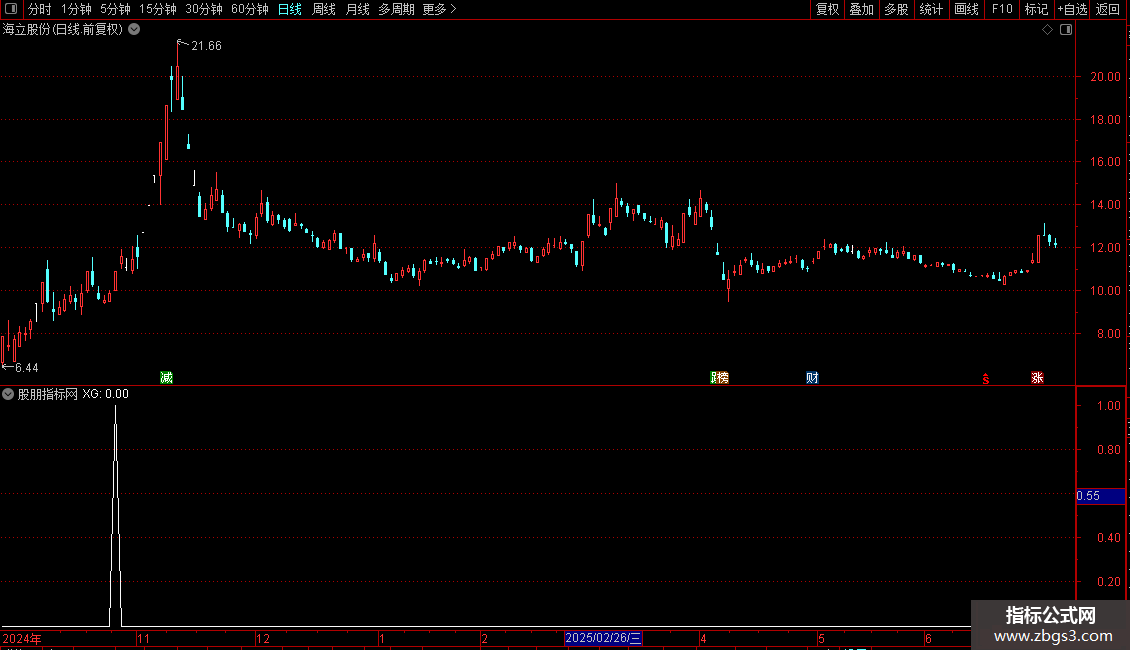Click the 返回 back button
The image size is (1130, 650).
[1108, 9]
